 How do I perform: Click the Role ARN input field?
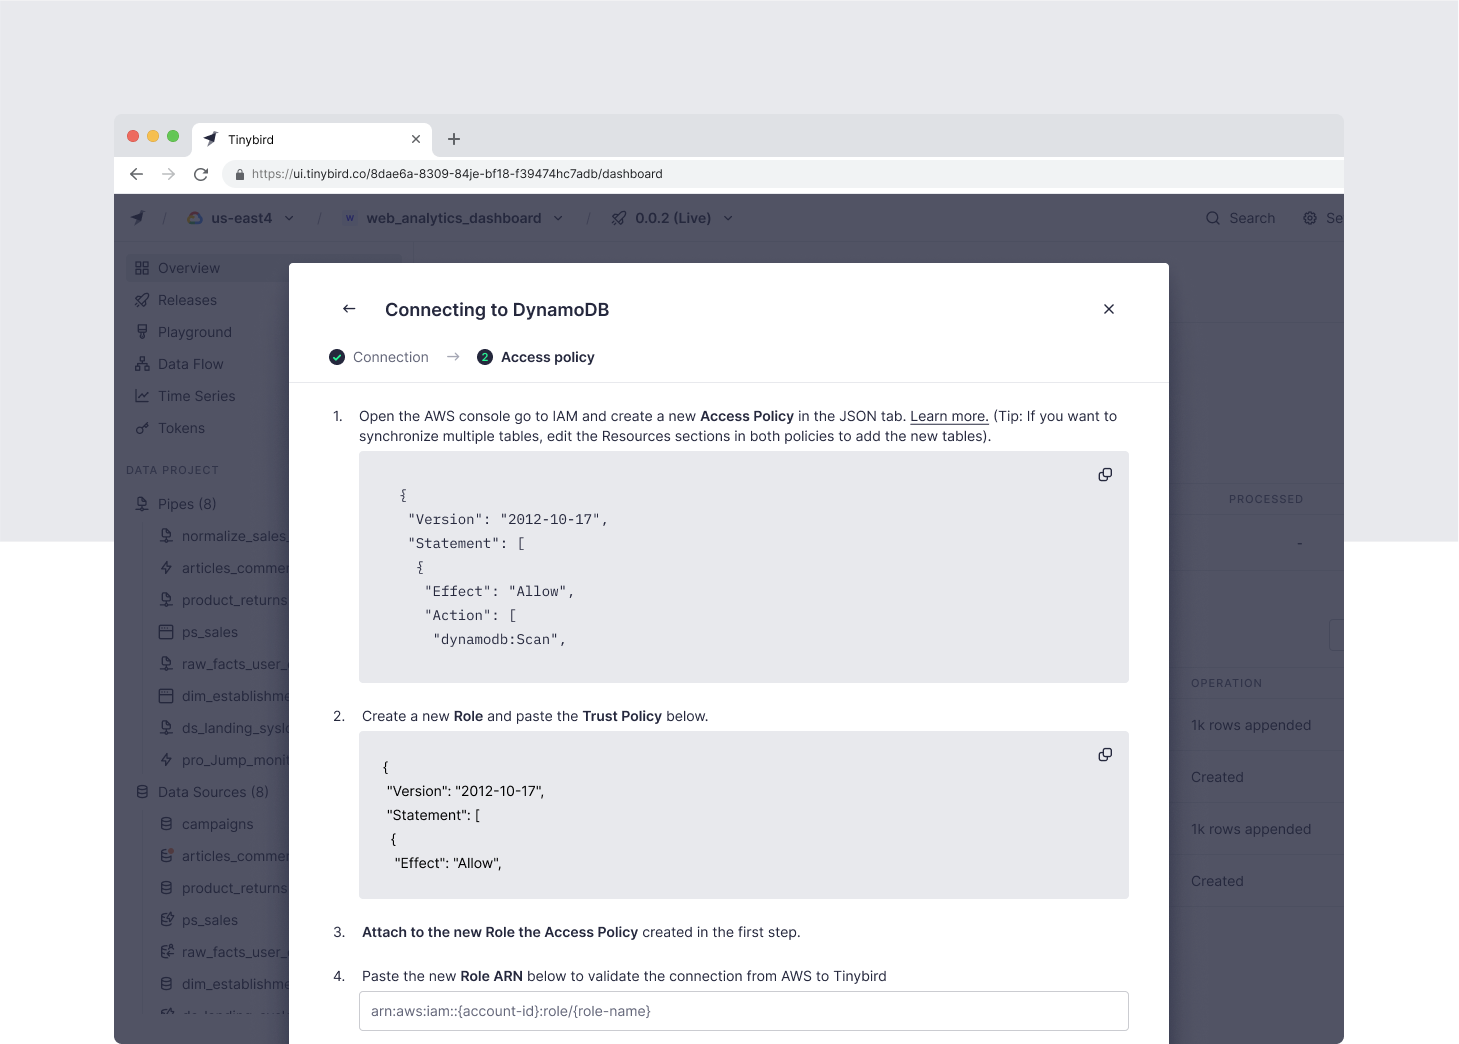point(743,1011)
